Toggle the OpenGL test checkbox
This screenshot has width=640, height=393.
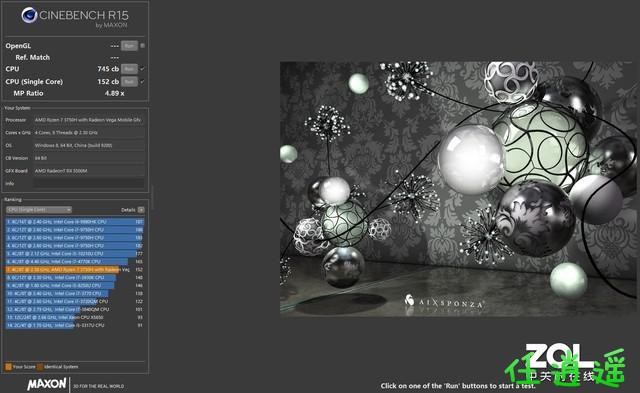coord(142,46)
